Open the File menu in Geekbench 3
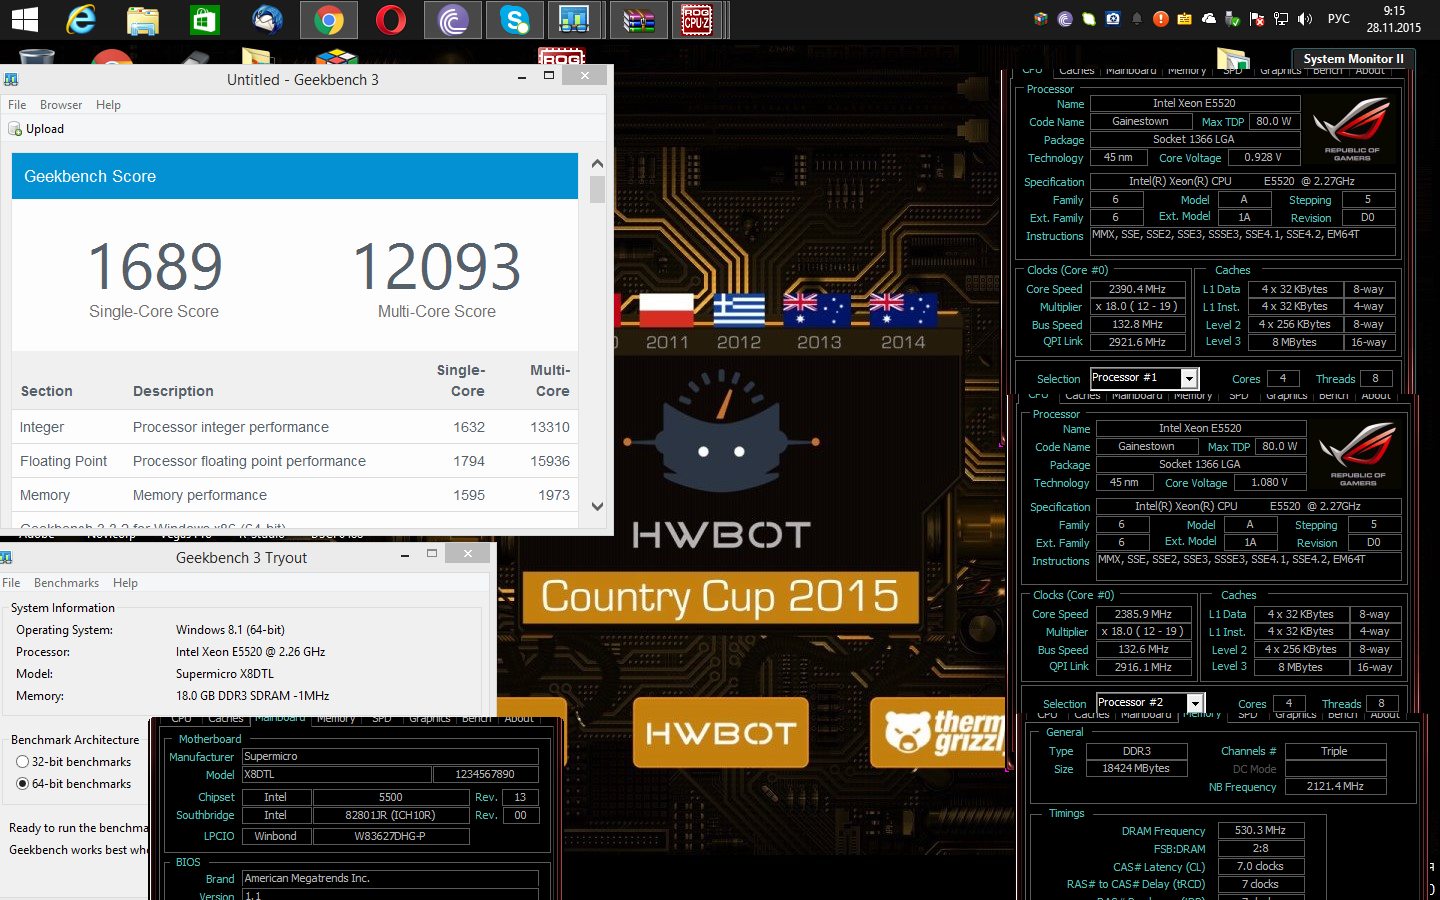The image size is (1440, 900). click(x=17, y=105)
